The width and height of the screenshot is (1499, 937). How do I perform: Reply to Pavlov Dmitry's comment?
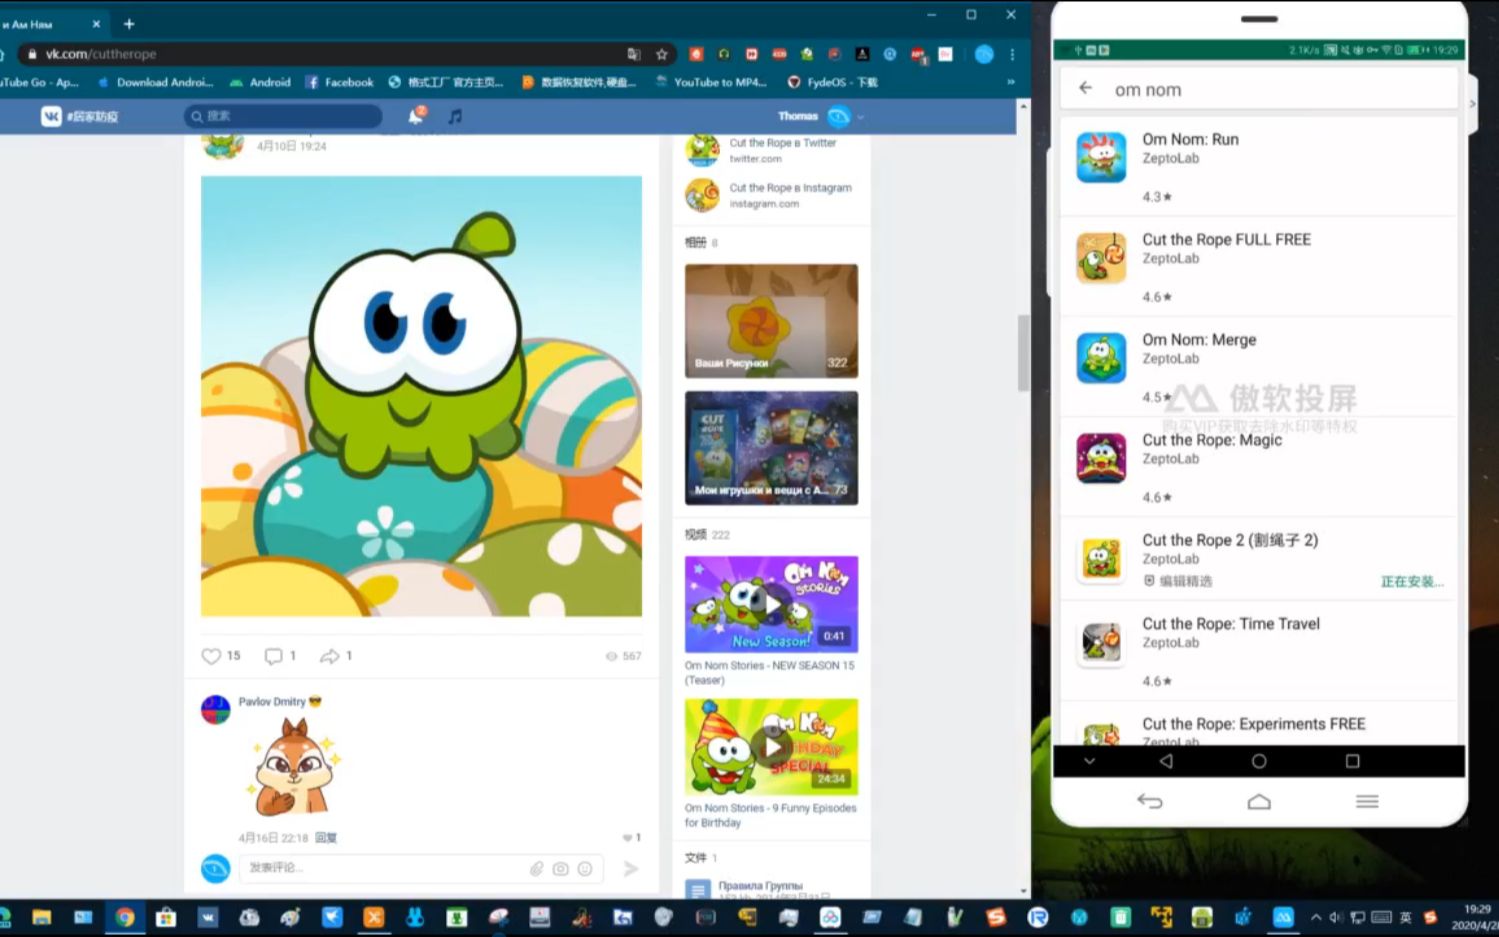pyautogui.click(x=326, y=838)
